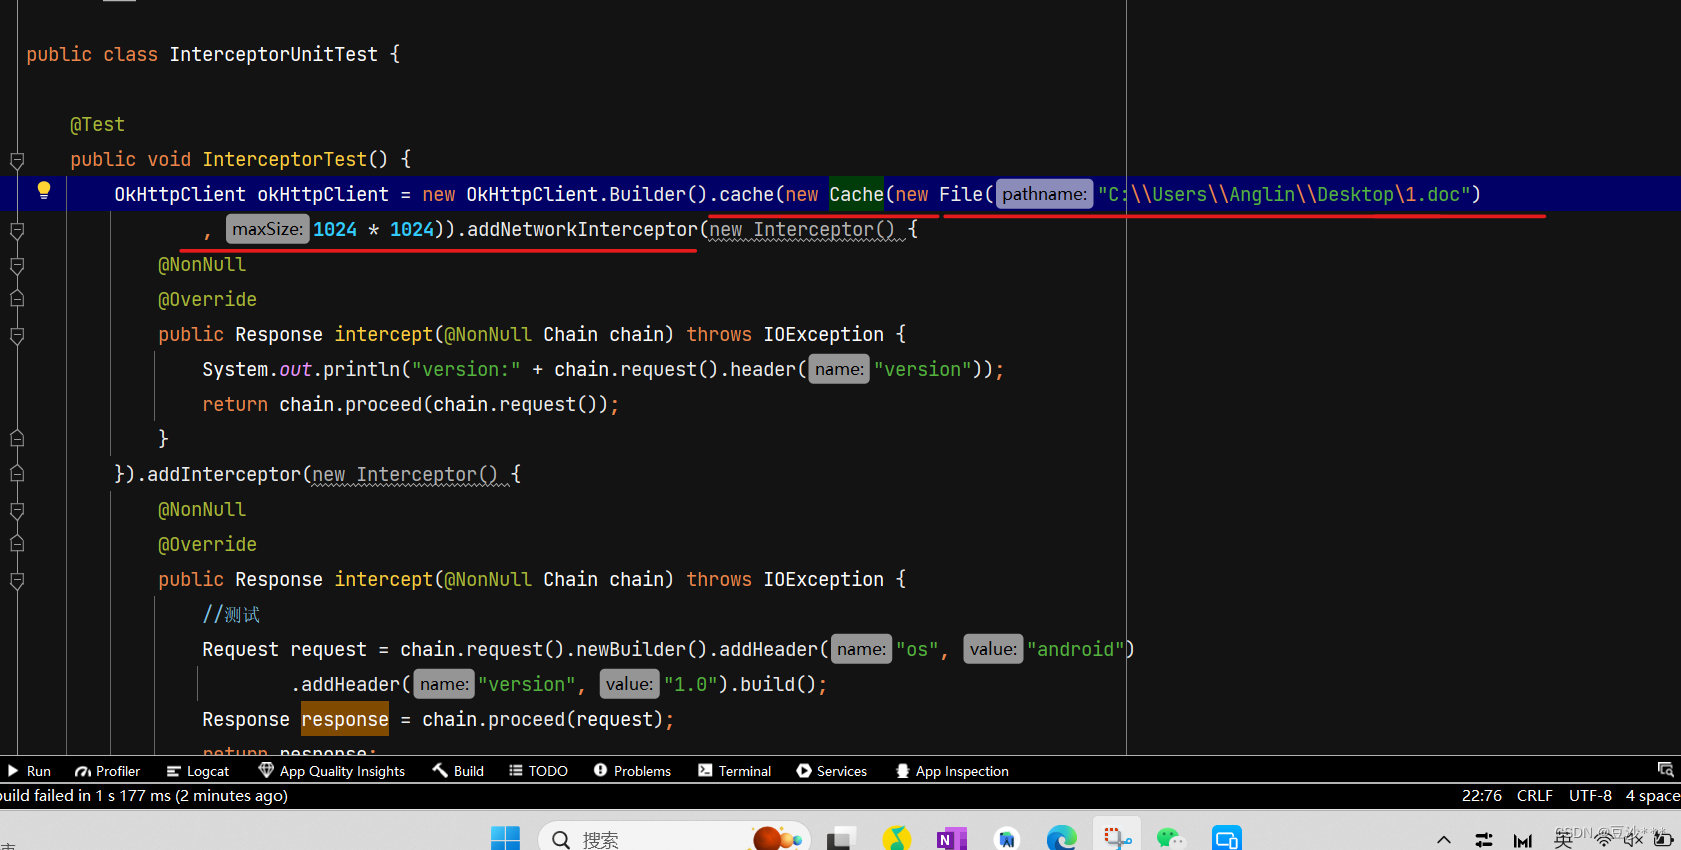The width and height of the screenshot is (1681, 850).
Task: Click the highlighted Cache class name
Action: [856, 194]
